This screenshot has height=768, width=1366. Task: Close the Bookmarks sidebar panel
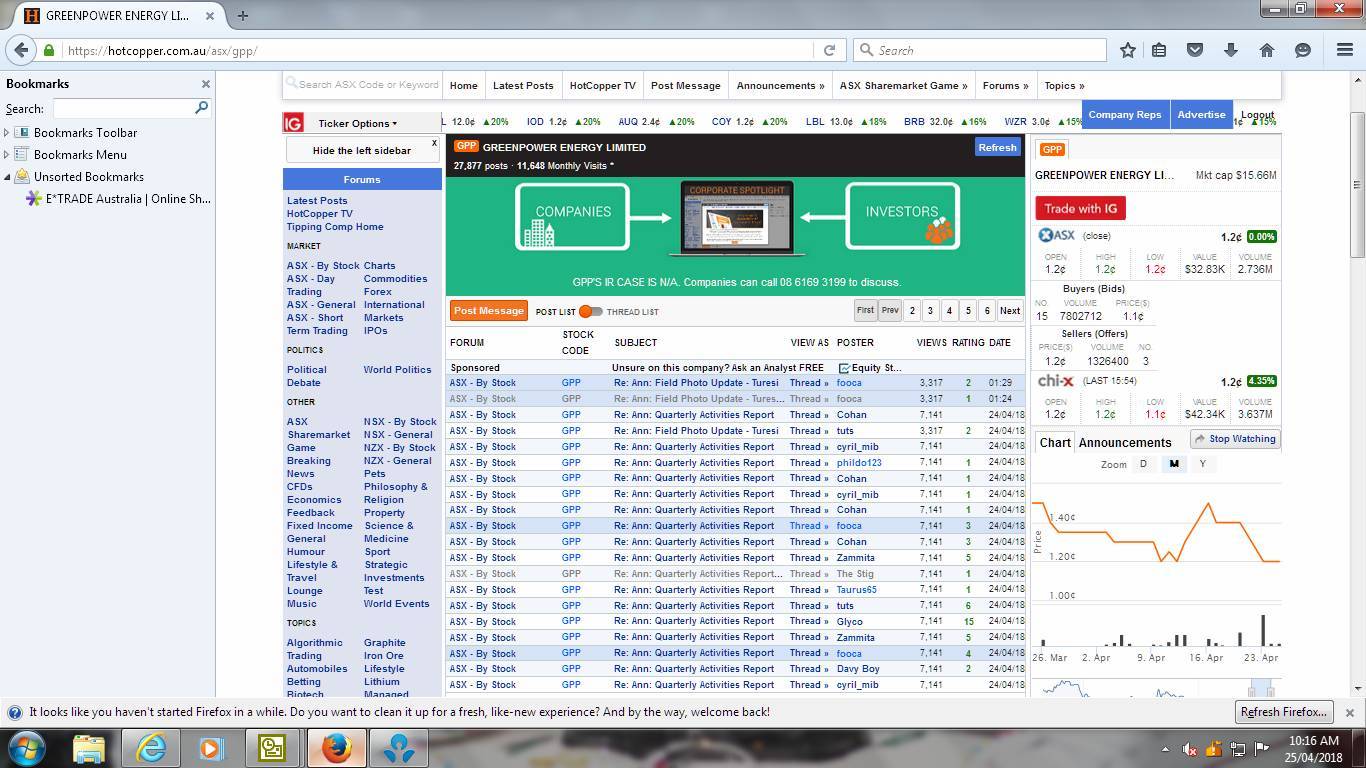coord(206,84)
